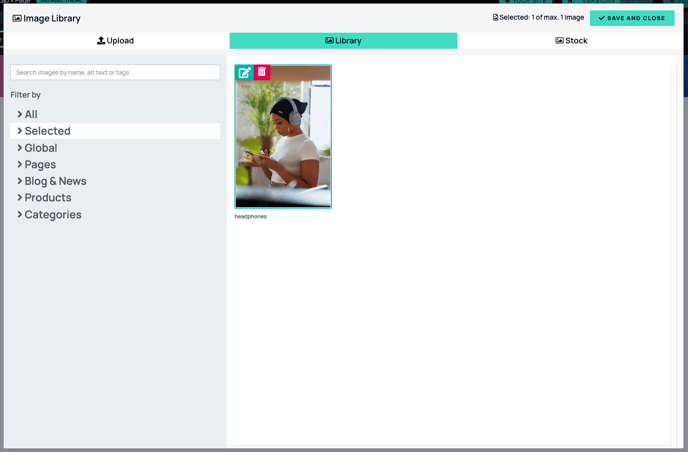Filter images by Blog & News
Viewport: 688px width, 452px height.
(115, 181)
